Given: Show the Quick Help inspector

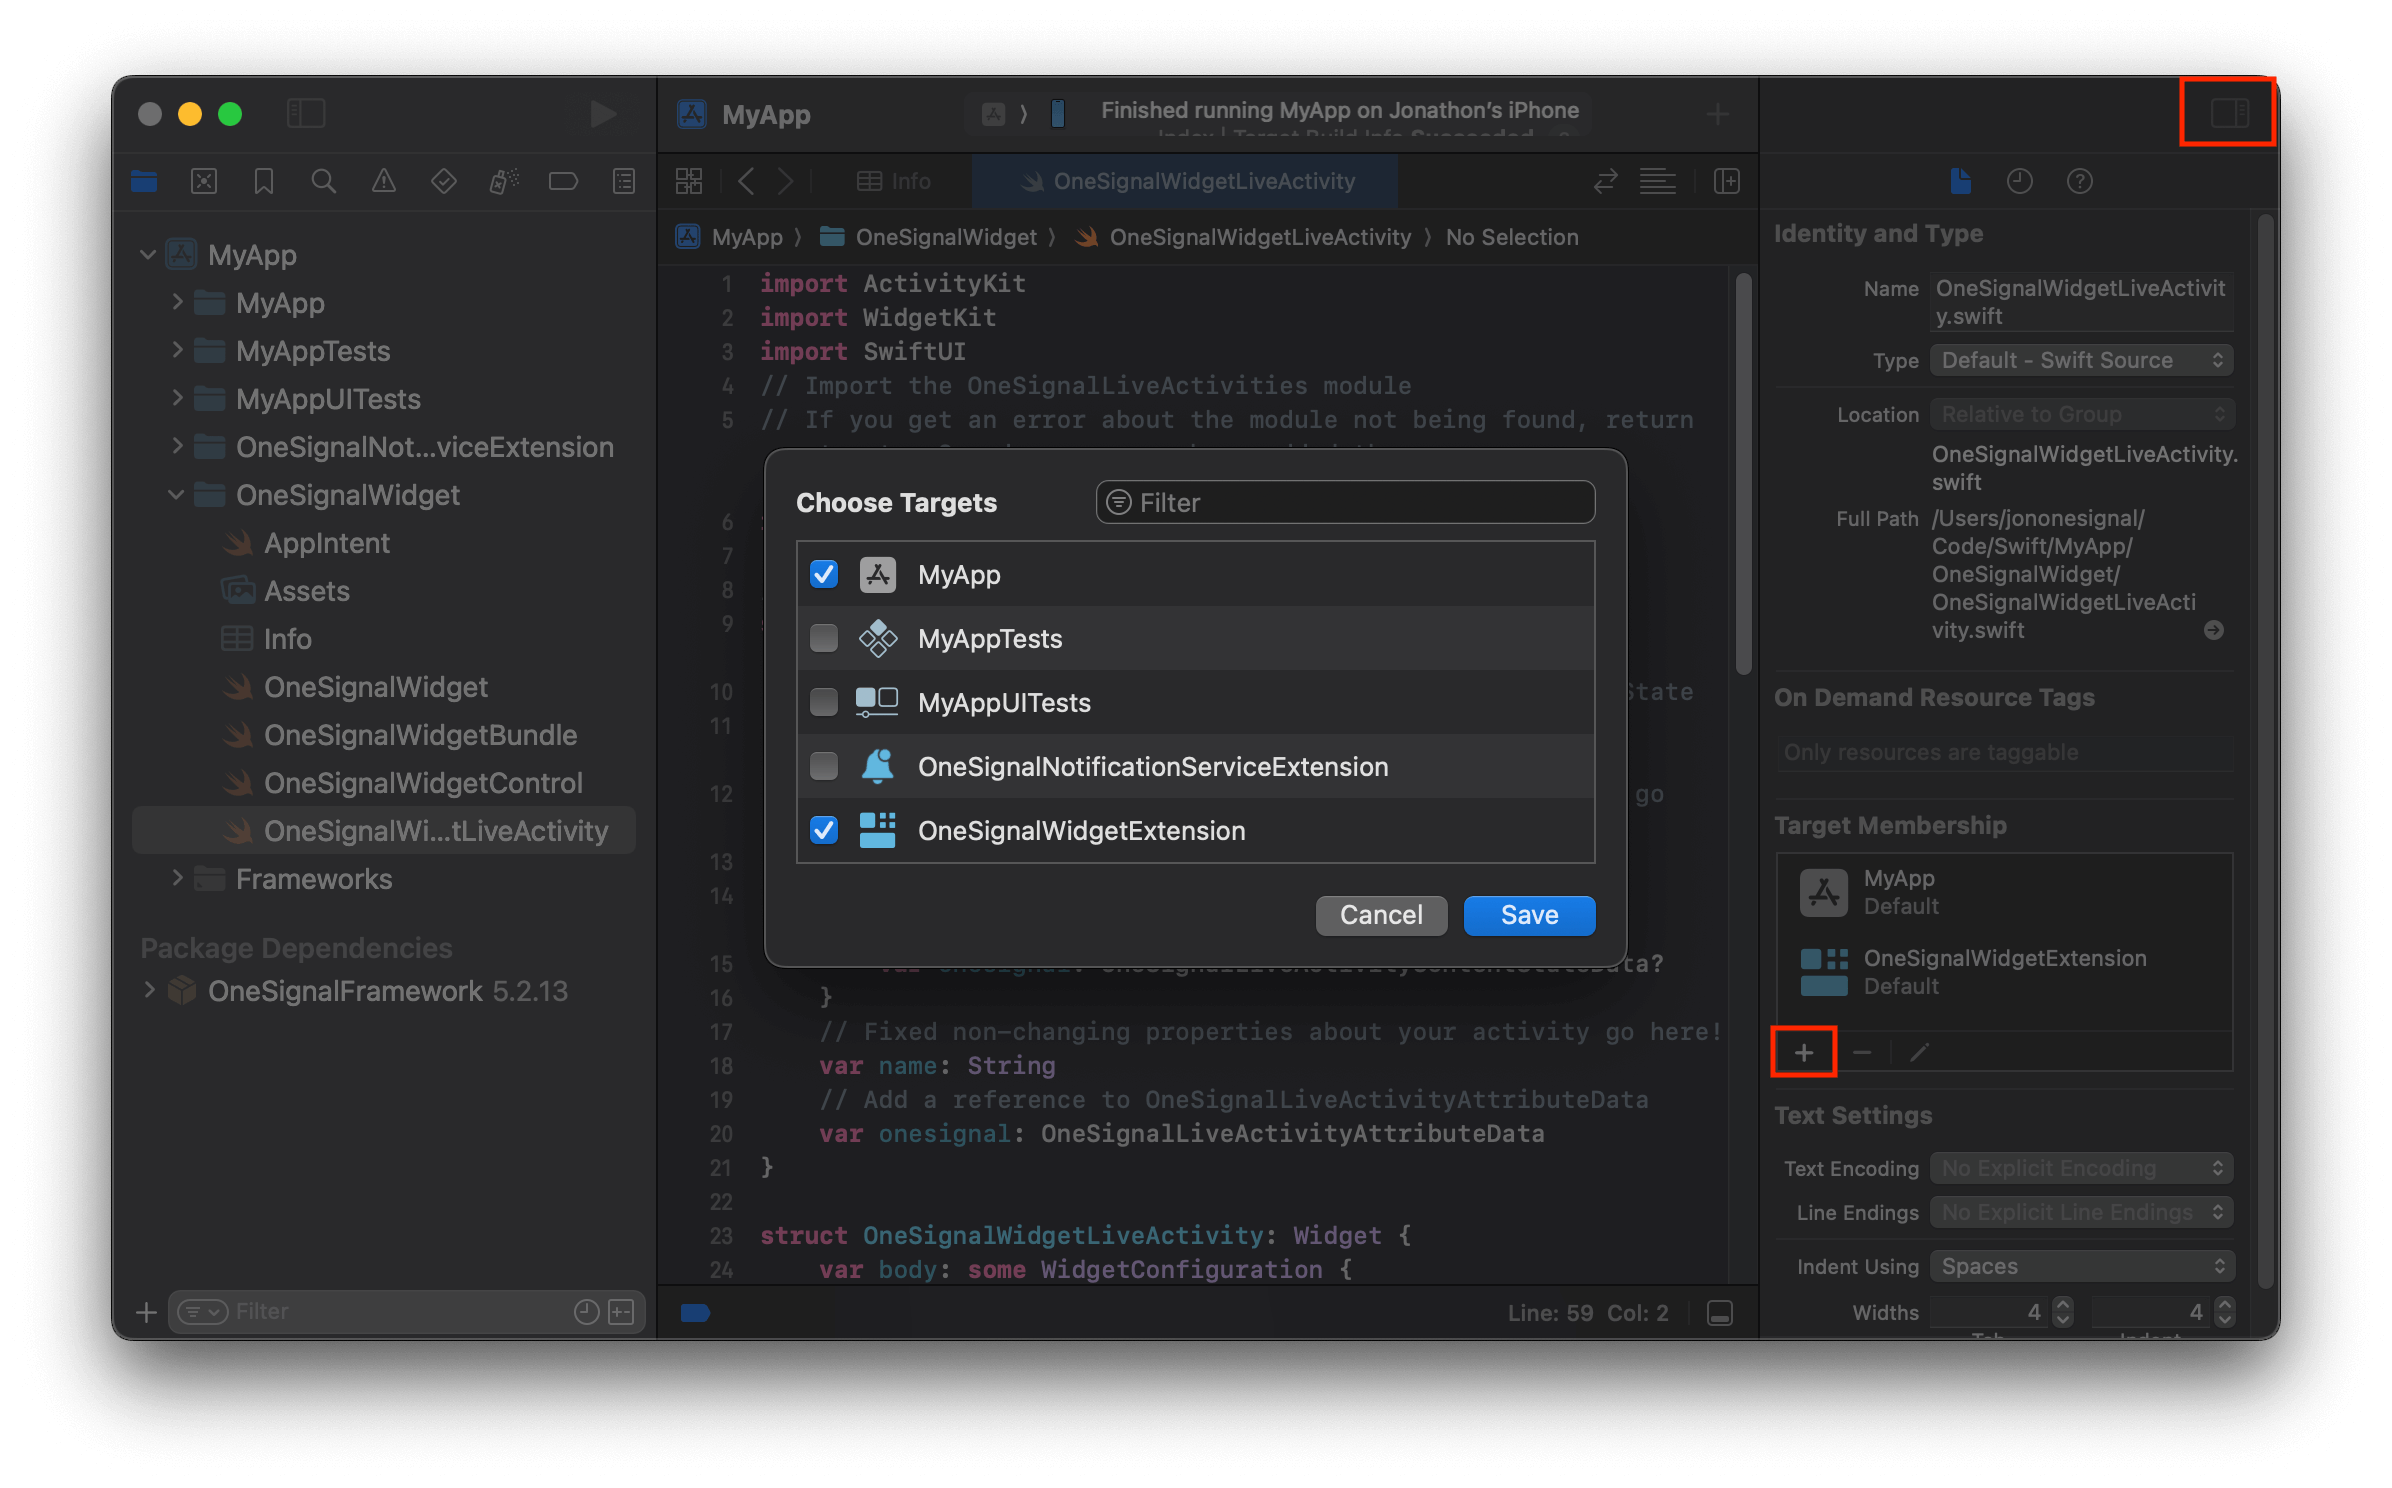Looking at the screenshot, I should point(2080,181).
